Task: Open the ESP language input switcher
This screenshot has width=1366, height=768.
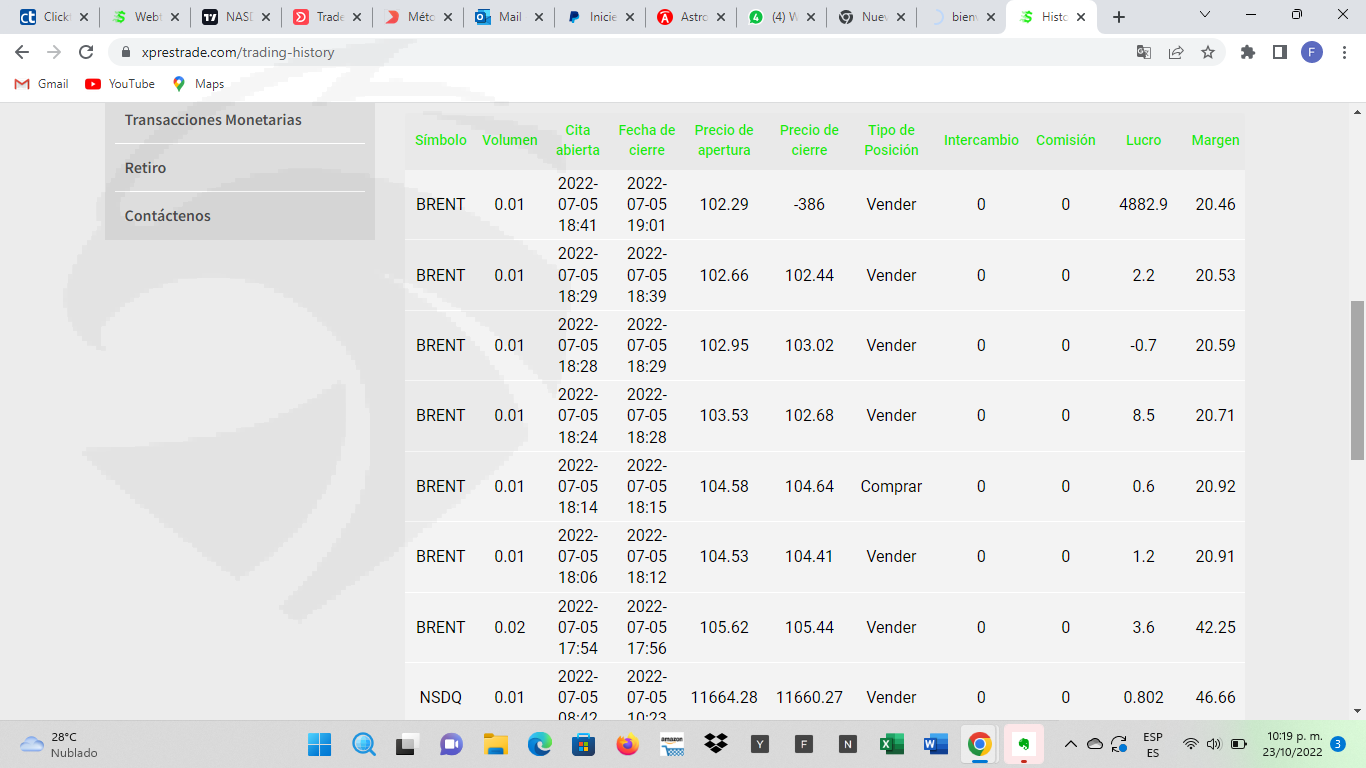Action: click(x=1153, y=744)
